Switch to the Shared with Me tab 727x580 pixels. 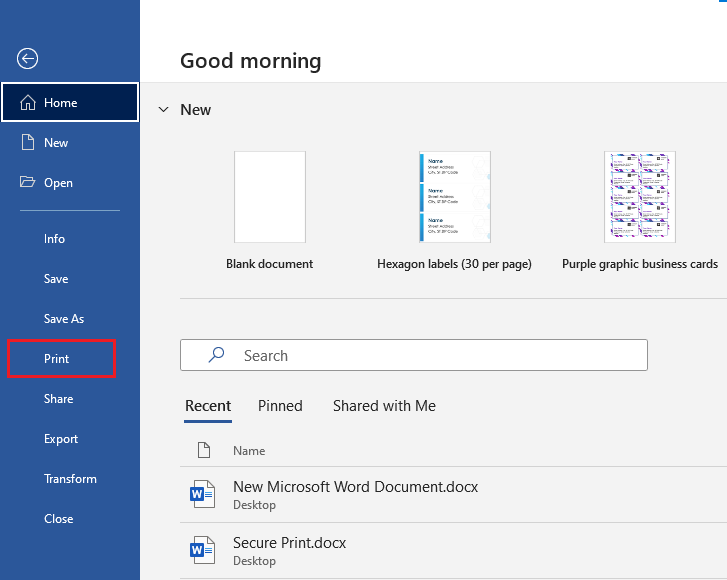(x=384, y=406)
